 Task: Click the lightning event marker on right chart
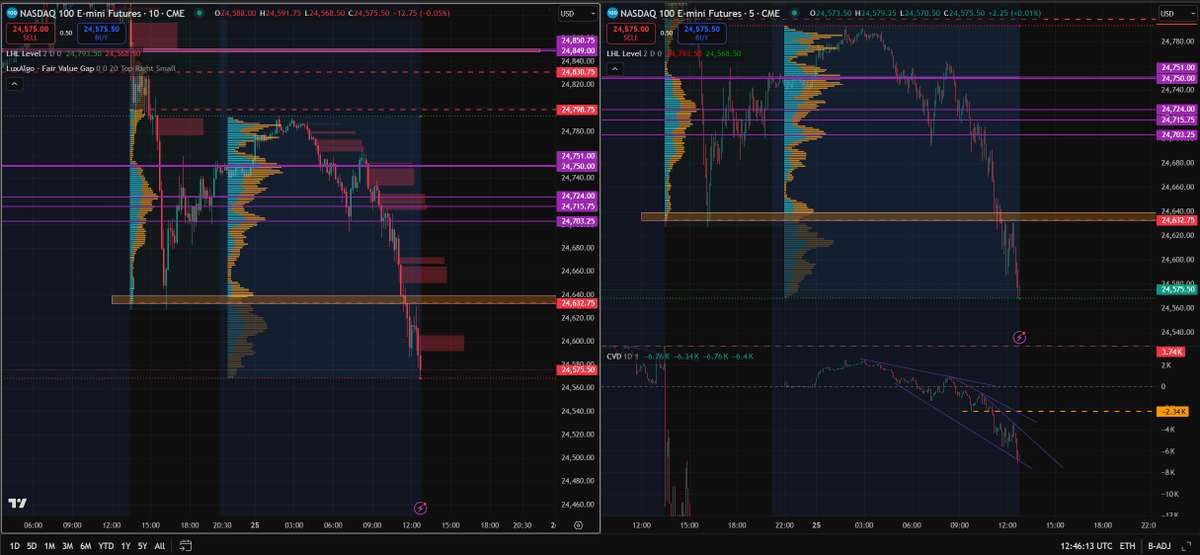1019,337
